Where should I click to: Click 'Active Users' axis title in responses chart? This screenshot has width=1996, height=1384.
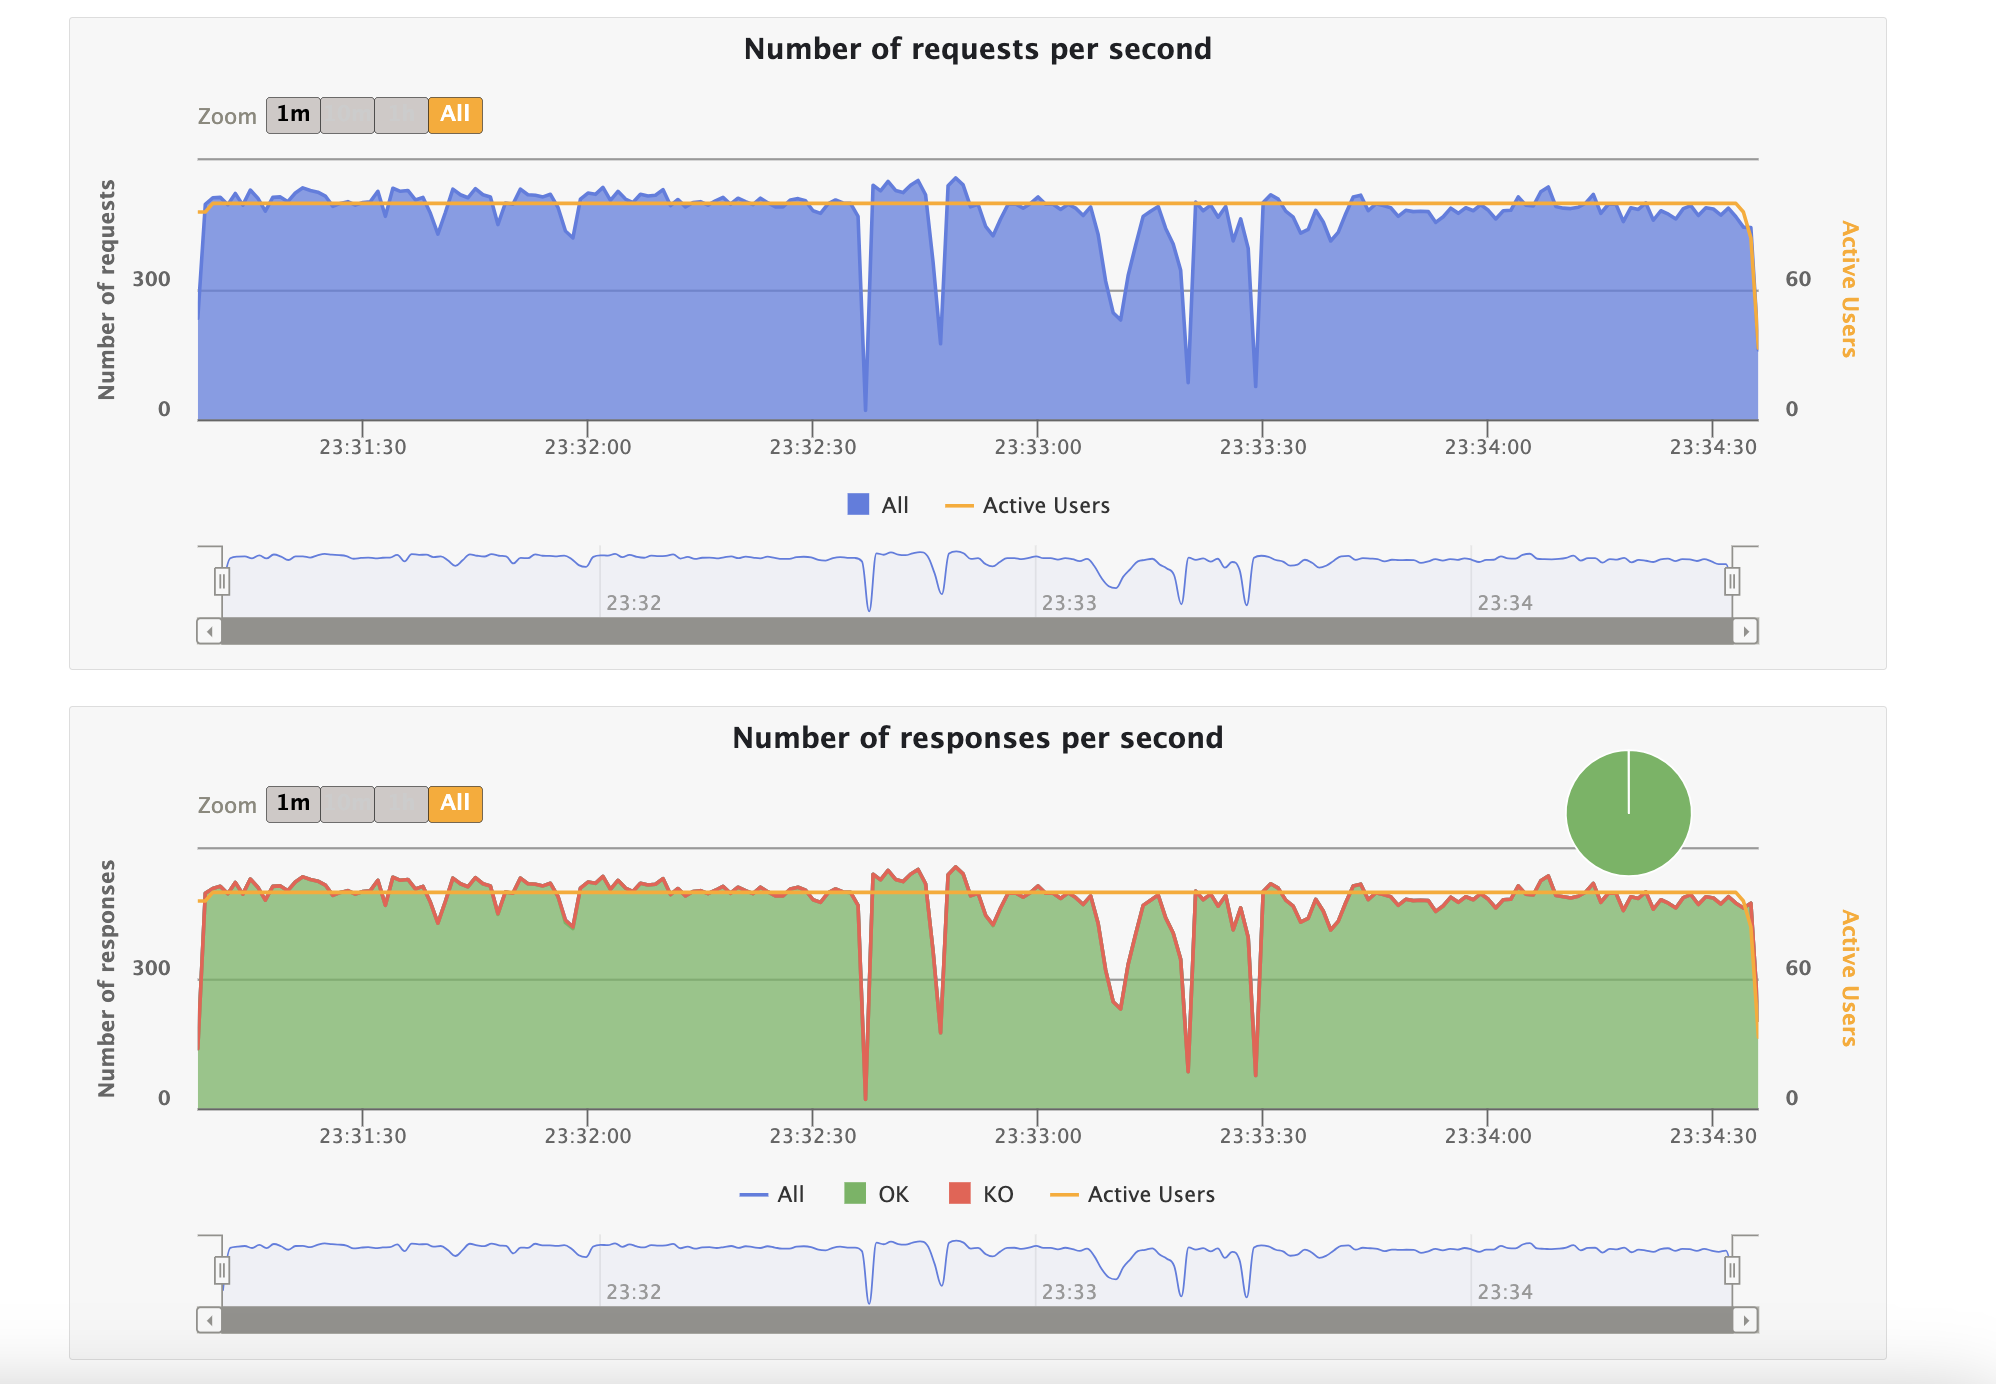click(1849, 978)
